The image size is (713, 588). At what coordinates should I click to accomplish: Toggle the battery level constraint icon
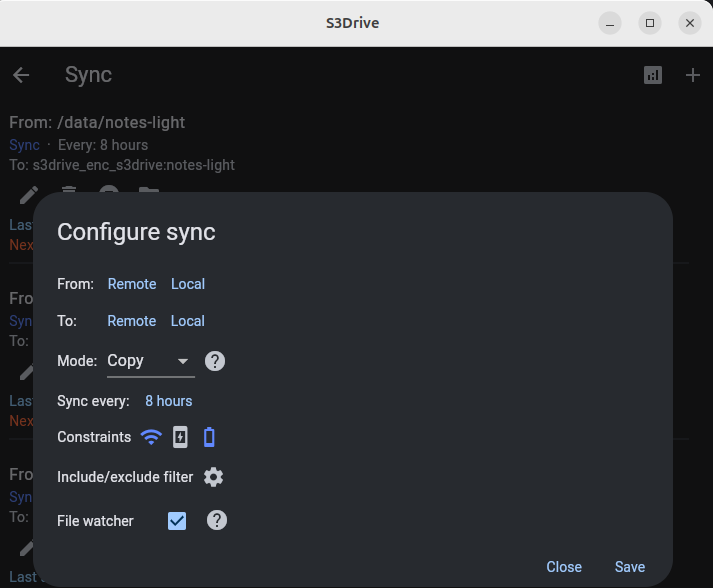(x=209, y=437)
